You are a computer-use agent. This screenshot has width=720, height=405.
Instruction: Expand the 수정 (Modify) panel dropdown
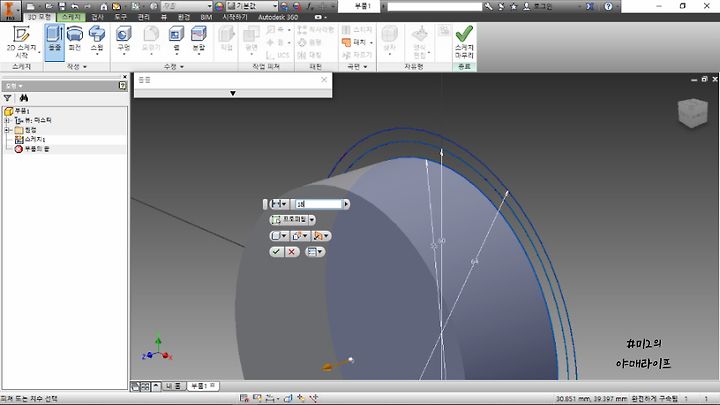coord(174,67)
